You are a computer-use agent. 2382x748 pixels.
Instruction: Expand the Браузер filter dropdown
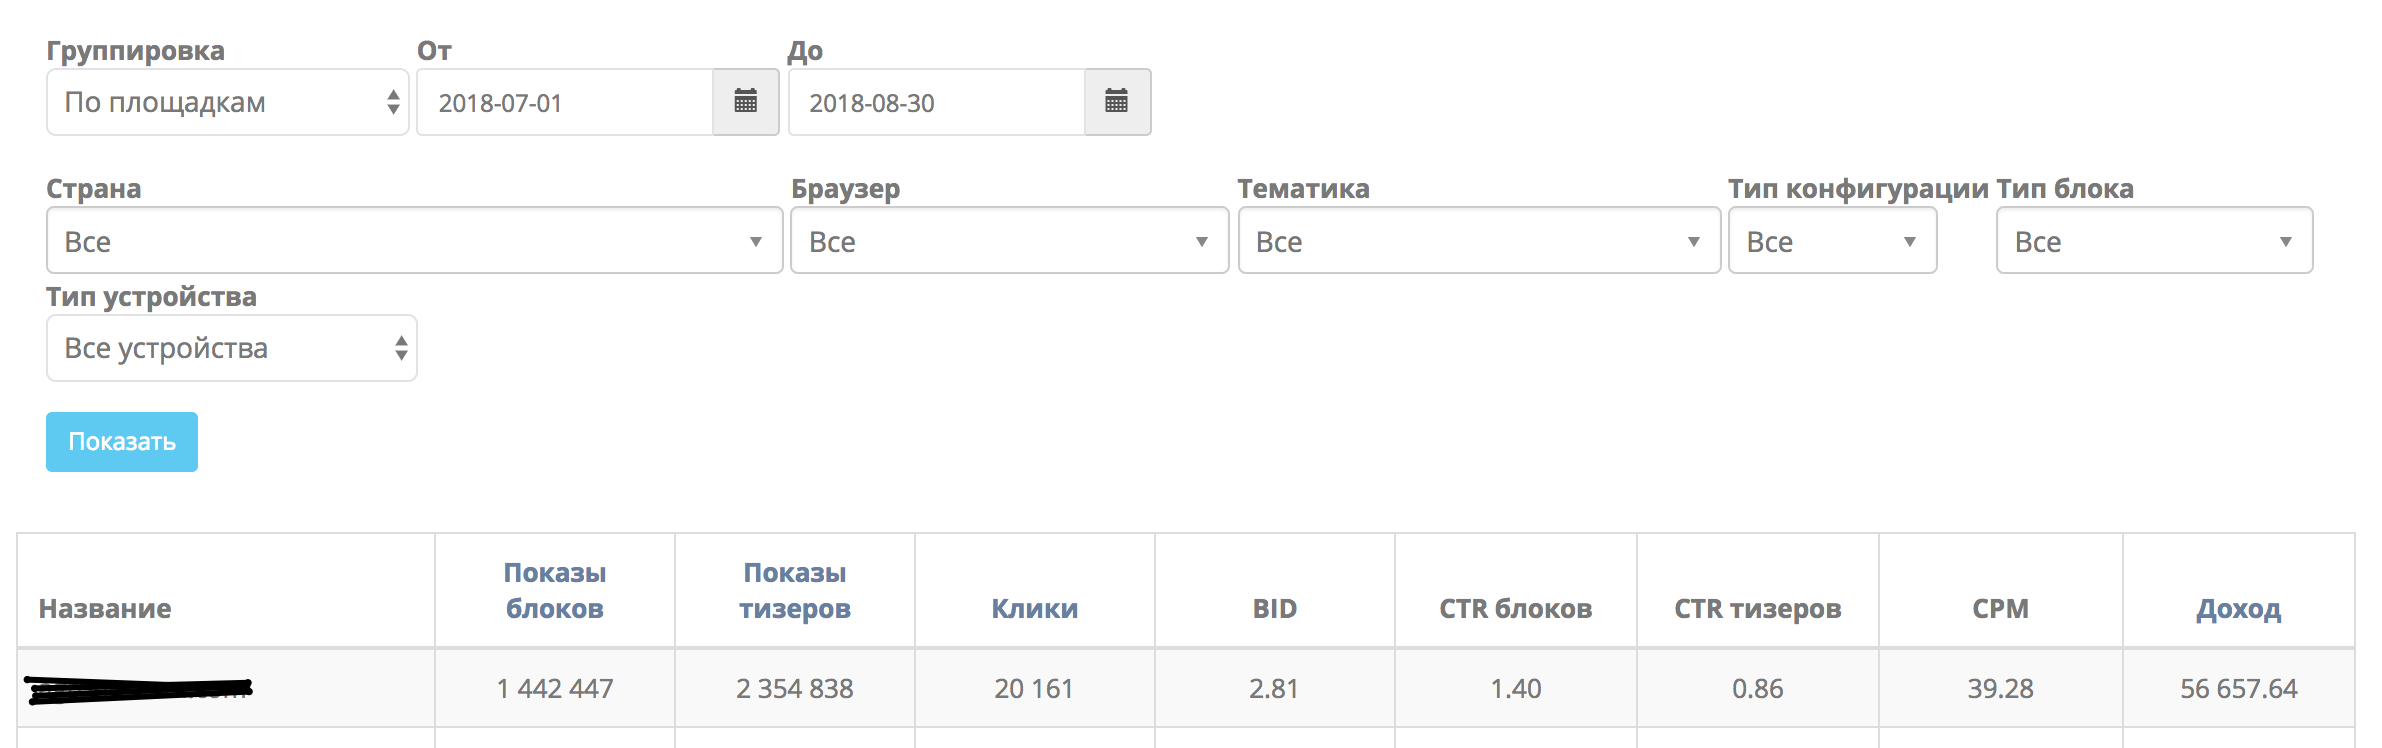coord(1009,241)
